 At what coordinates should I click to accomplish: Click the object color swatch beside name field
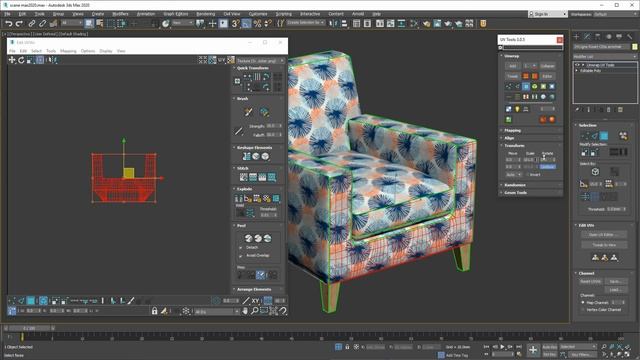click(x=635, y=47)
